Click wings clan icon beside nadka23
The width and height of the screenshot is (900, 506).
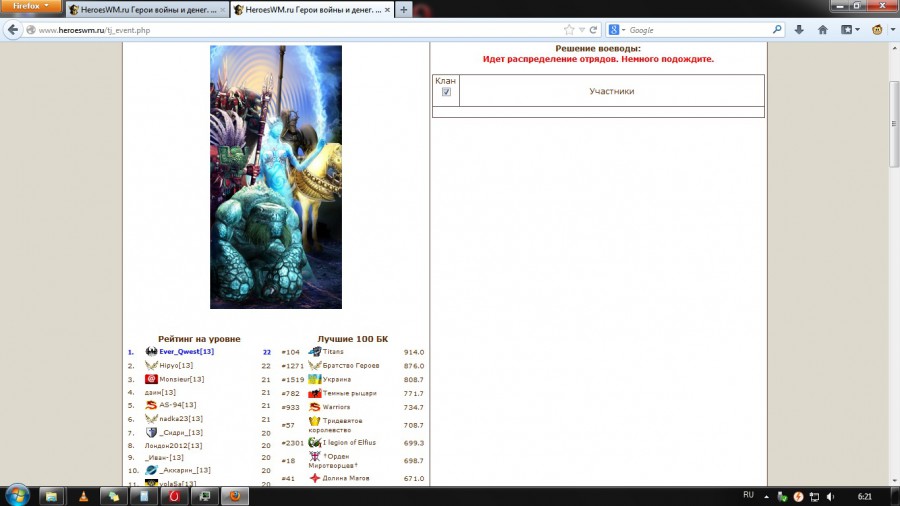[x=151, y=419]
